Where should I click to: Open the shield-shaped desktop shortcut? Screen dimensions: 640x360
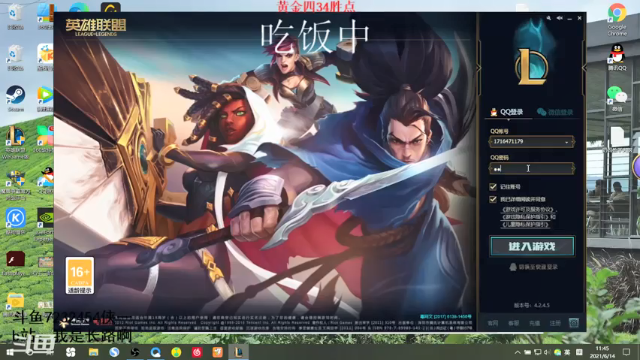[x=16, y=184]
